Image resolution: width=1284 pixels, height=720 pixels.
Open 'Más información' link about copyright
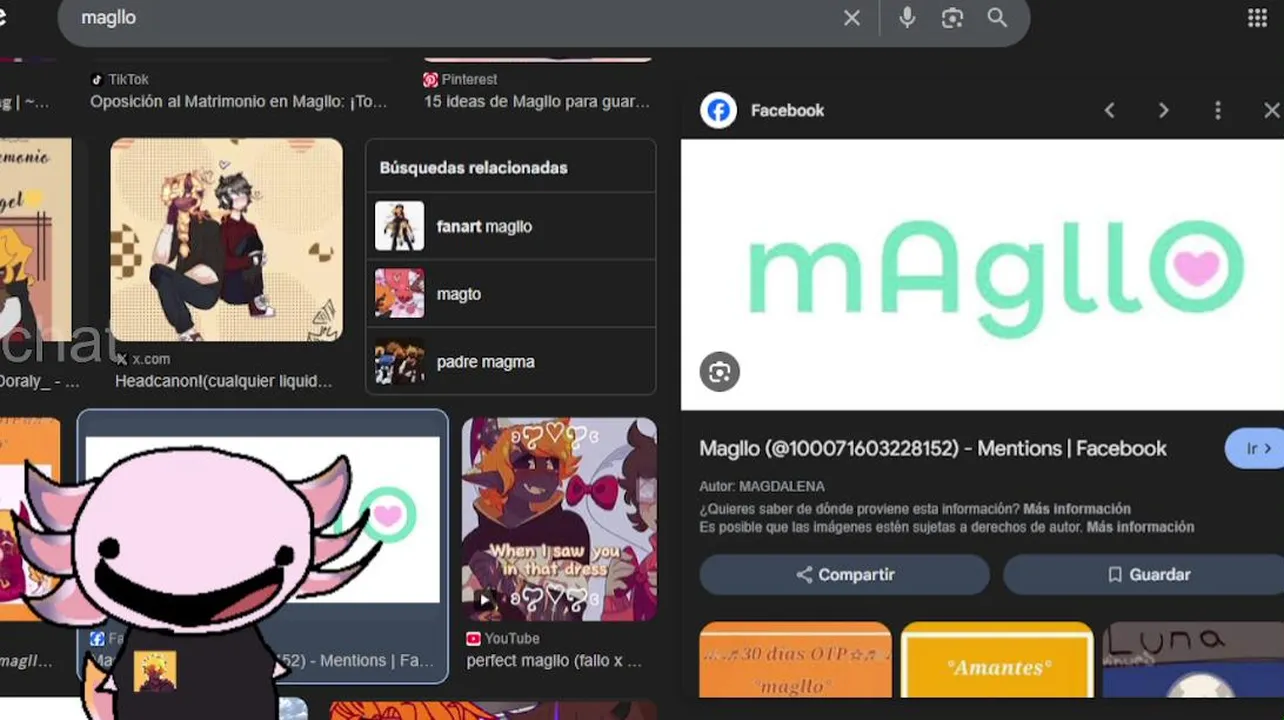(x=1140, y=527)
